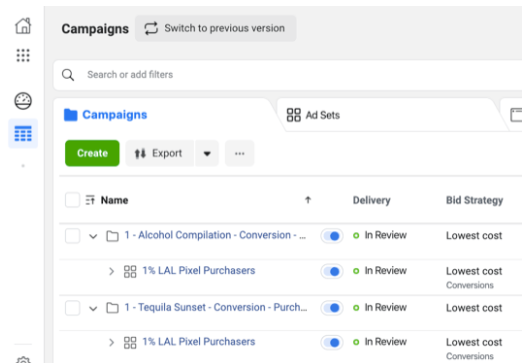Click the search magnifier icon
Viewport: 522px width, 363px height.
[x=68, y=75]
